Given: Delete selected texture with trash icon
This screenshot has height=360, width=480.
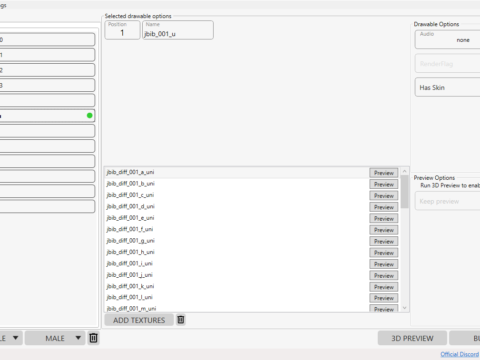Looking at the screenshot, I should pos(181,320).
